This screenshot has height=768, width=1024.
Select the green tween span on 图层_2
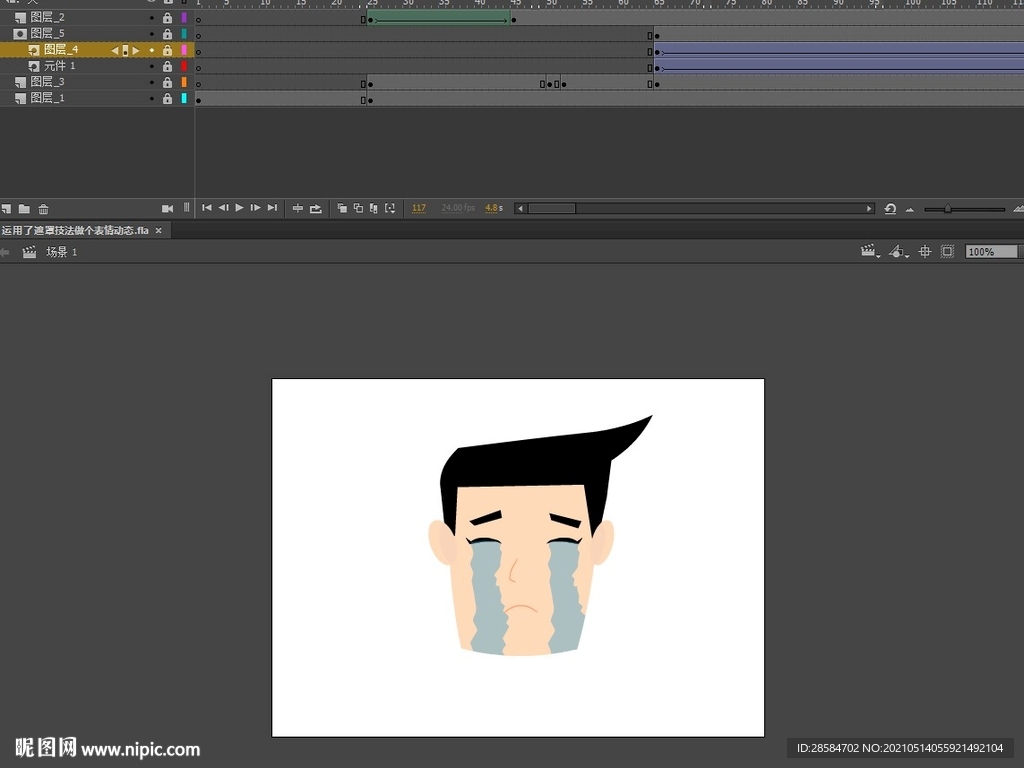(439, 18)
